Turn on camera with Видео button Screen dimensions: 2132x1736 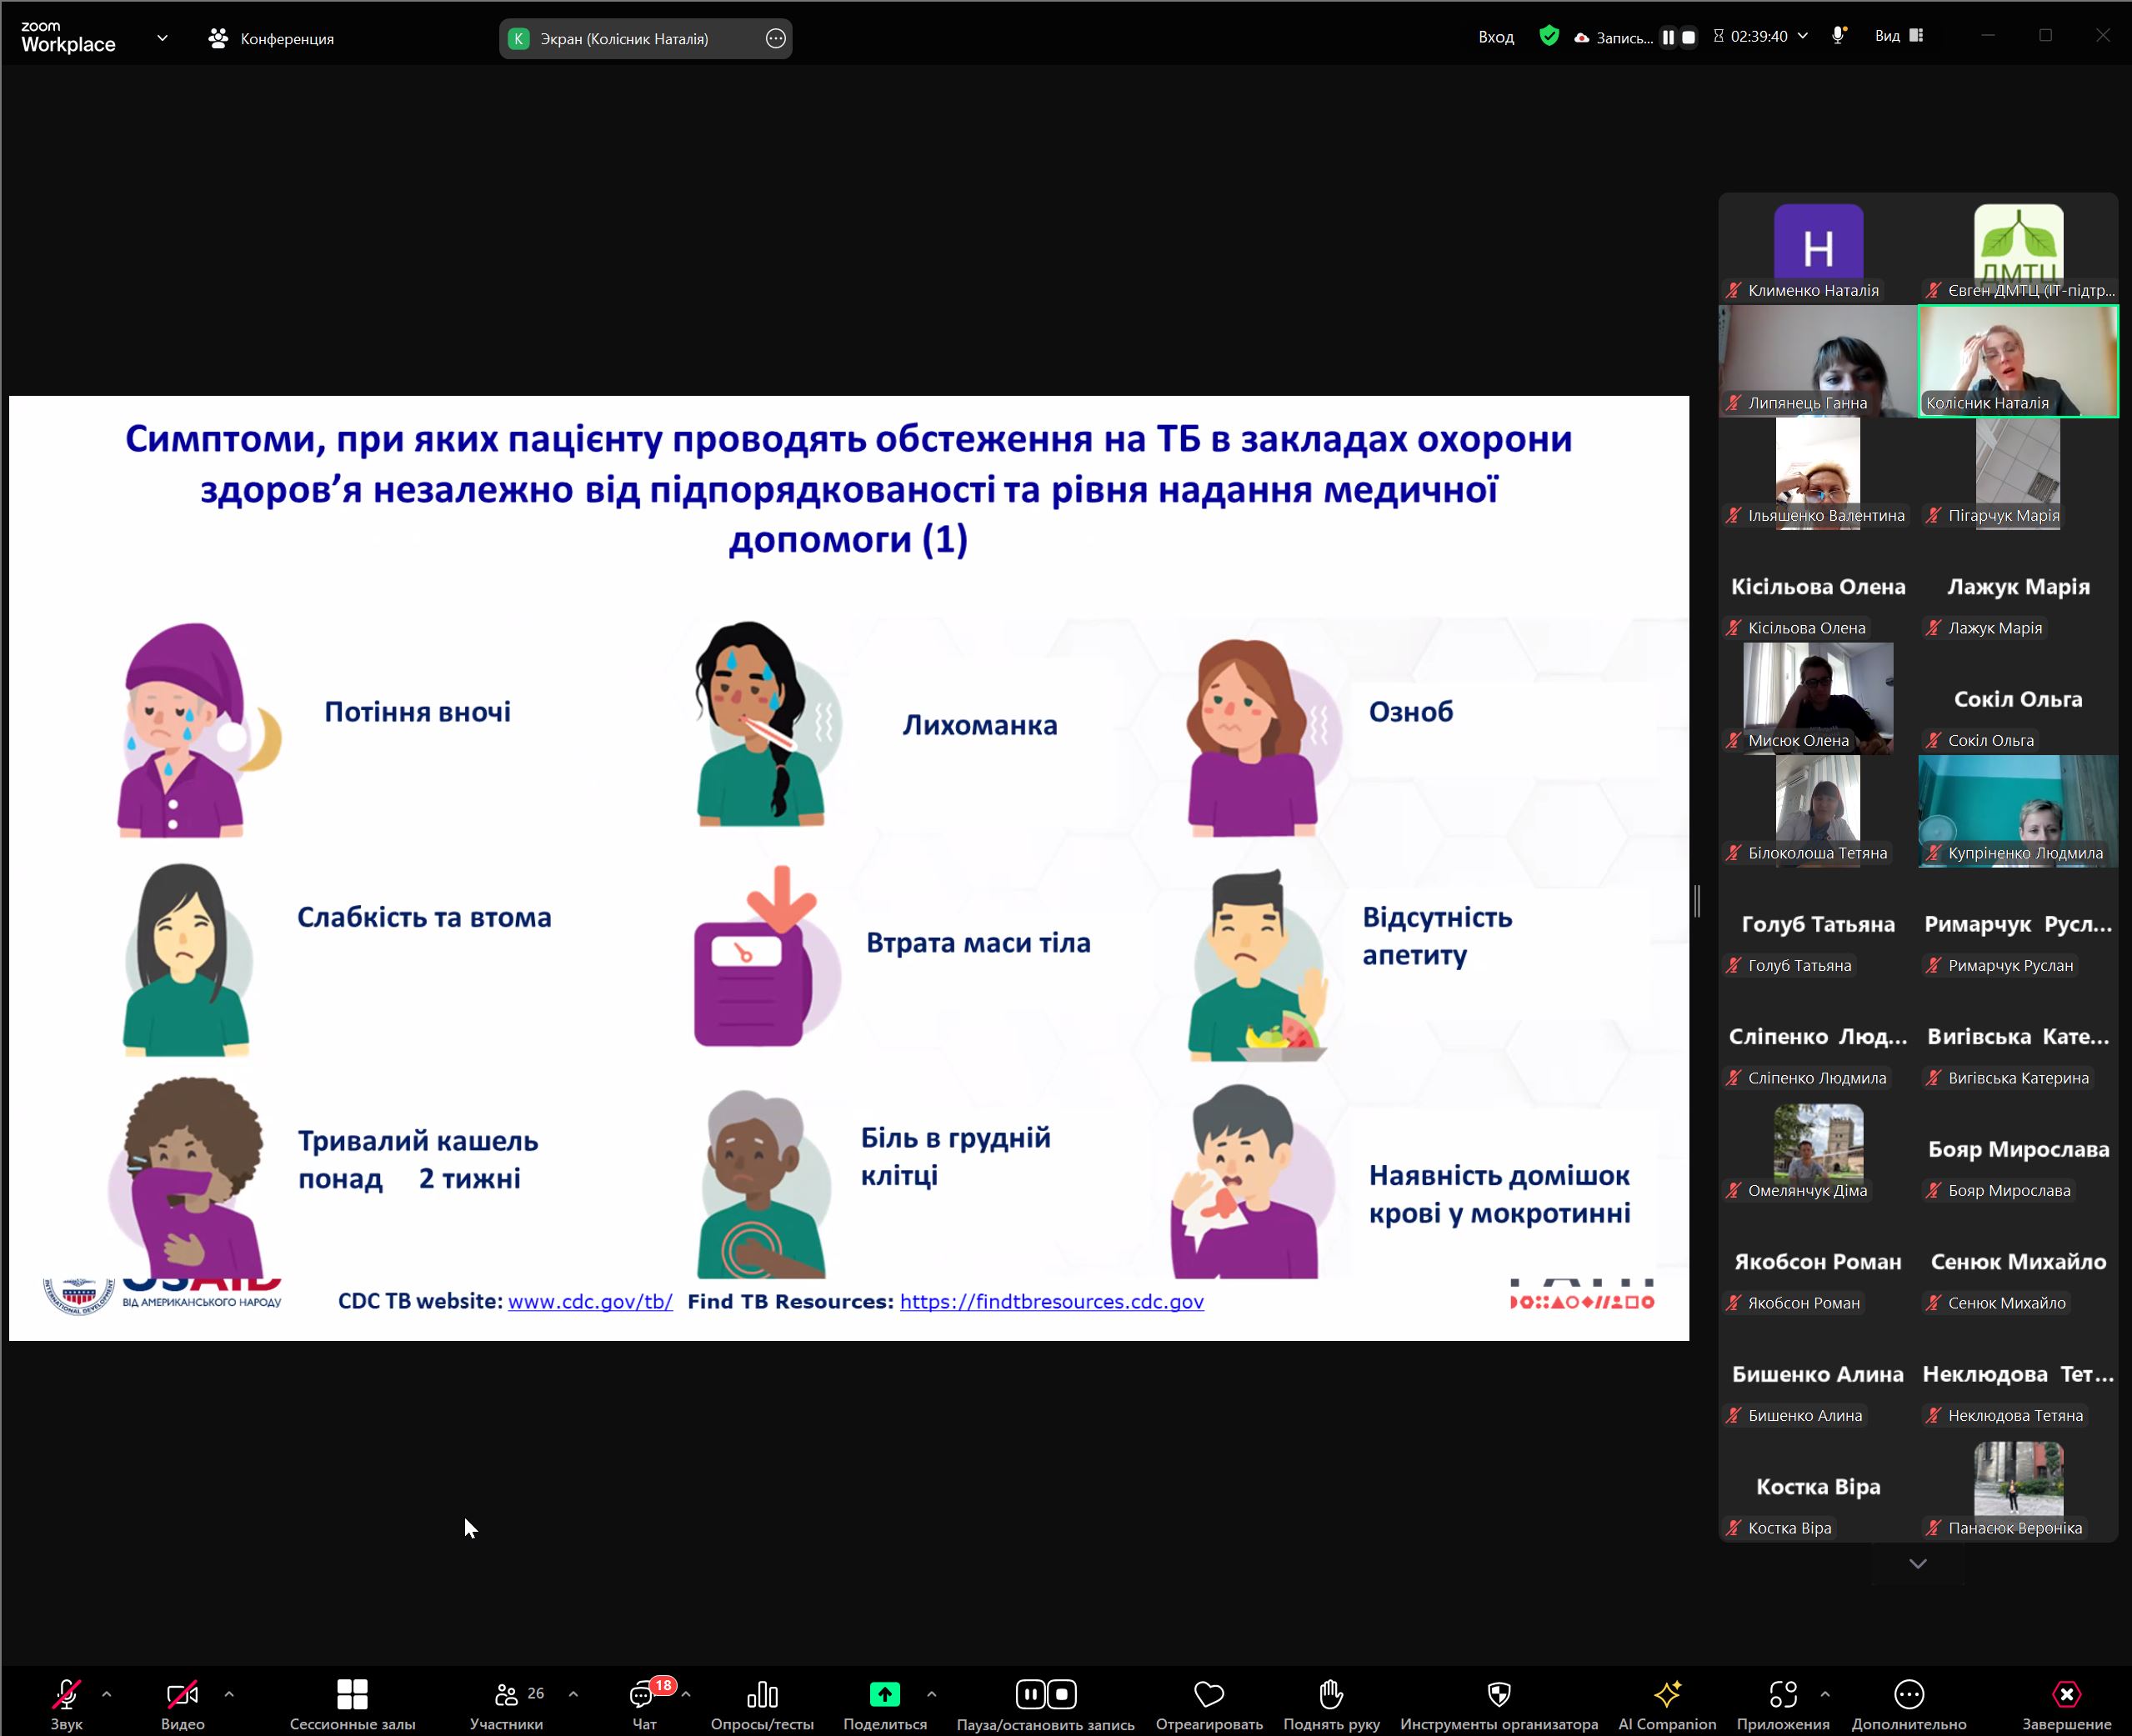click(x=182, y=1694)
